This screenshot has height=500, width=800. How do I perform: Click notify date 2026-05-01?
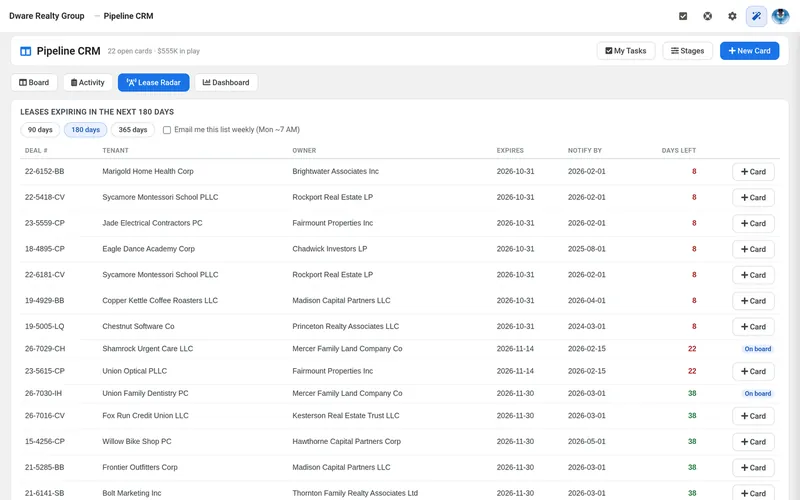coord(587,441)
